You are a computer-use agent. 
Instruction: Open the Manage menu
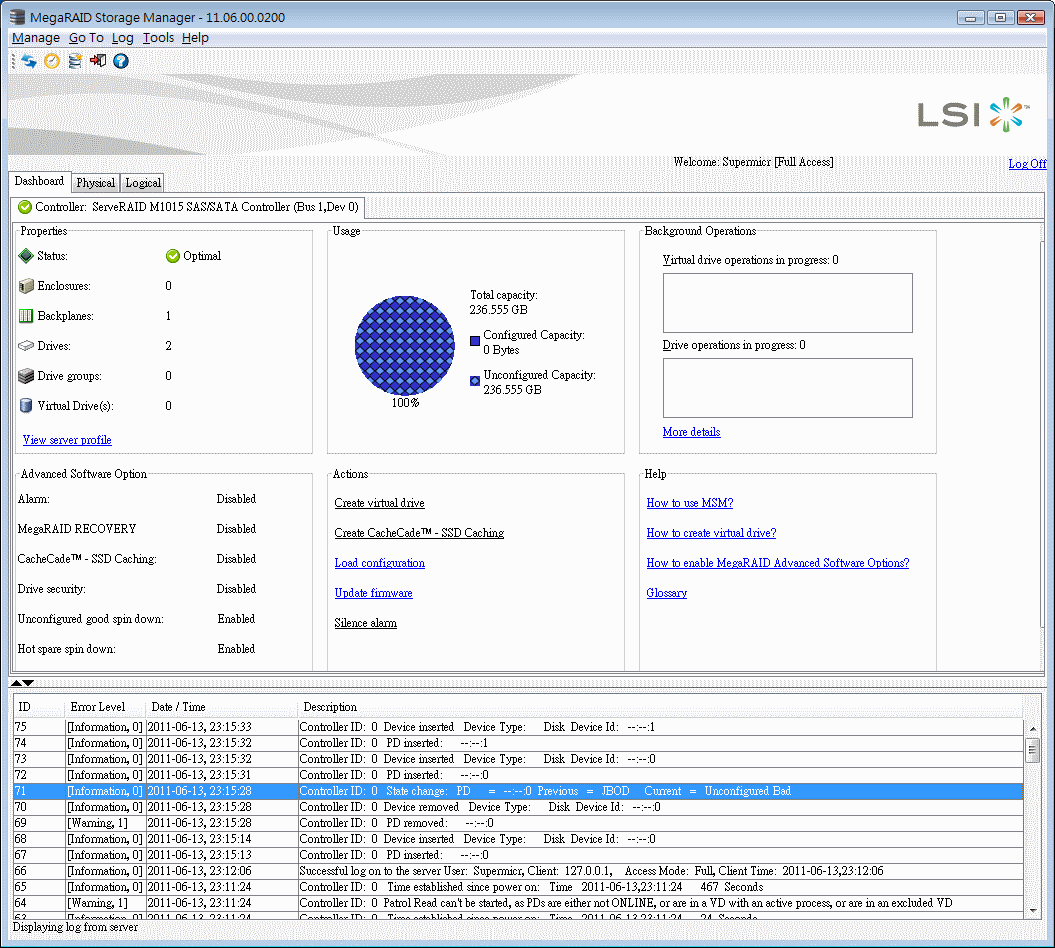pyautogui.click(x=36, y=38)
